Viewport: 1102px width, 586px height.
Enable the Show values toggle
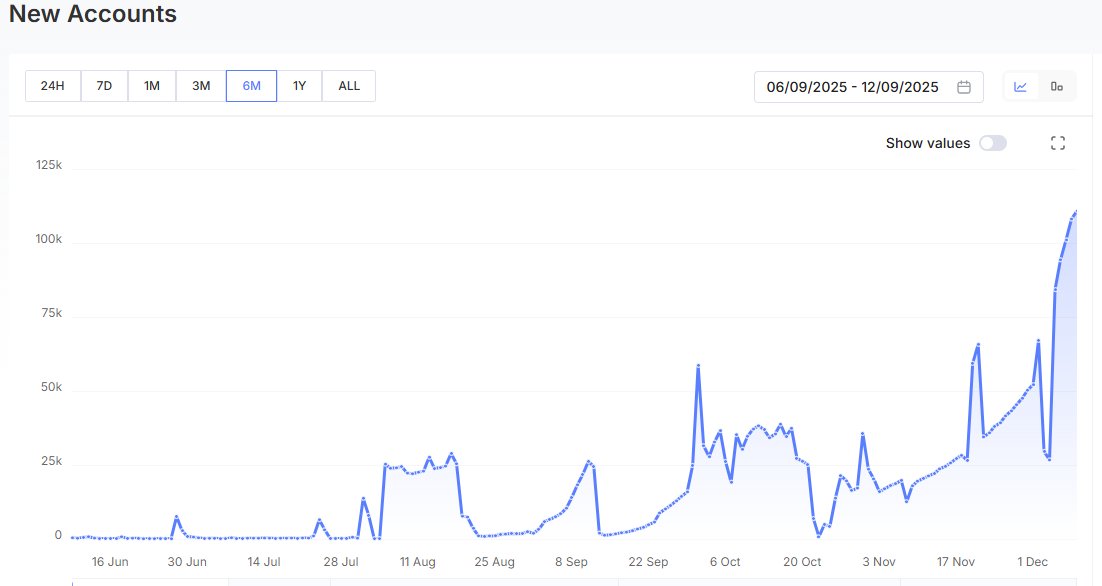pyautogui.click(x=992, y=143)
